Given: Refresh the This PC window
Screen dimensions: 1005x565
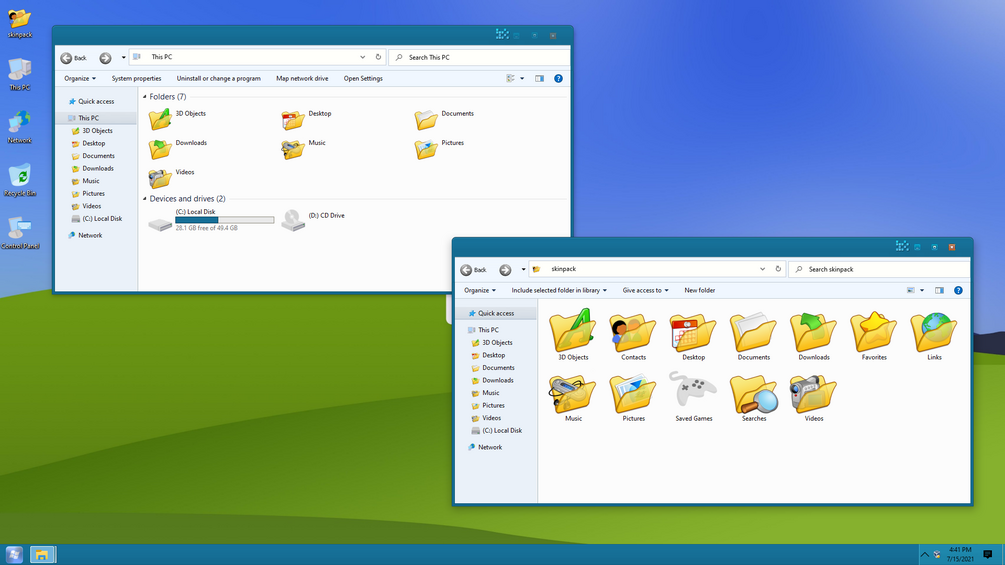Looking at the screenshot, I should pyautogui.click(x=378, y=57).
